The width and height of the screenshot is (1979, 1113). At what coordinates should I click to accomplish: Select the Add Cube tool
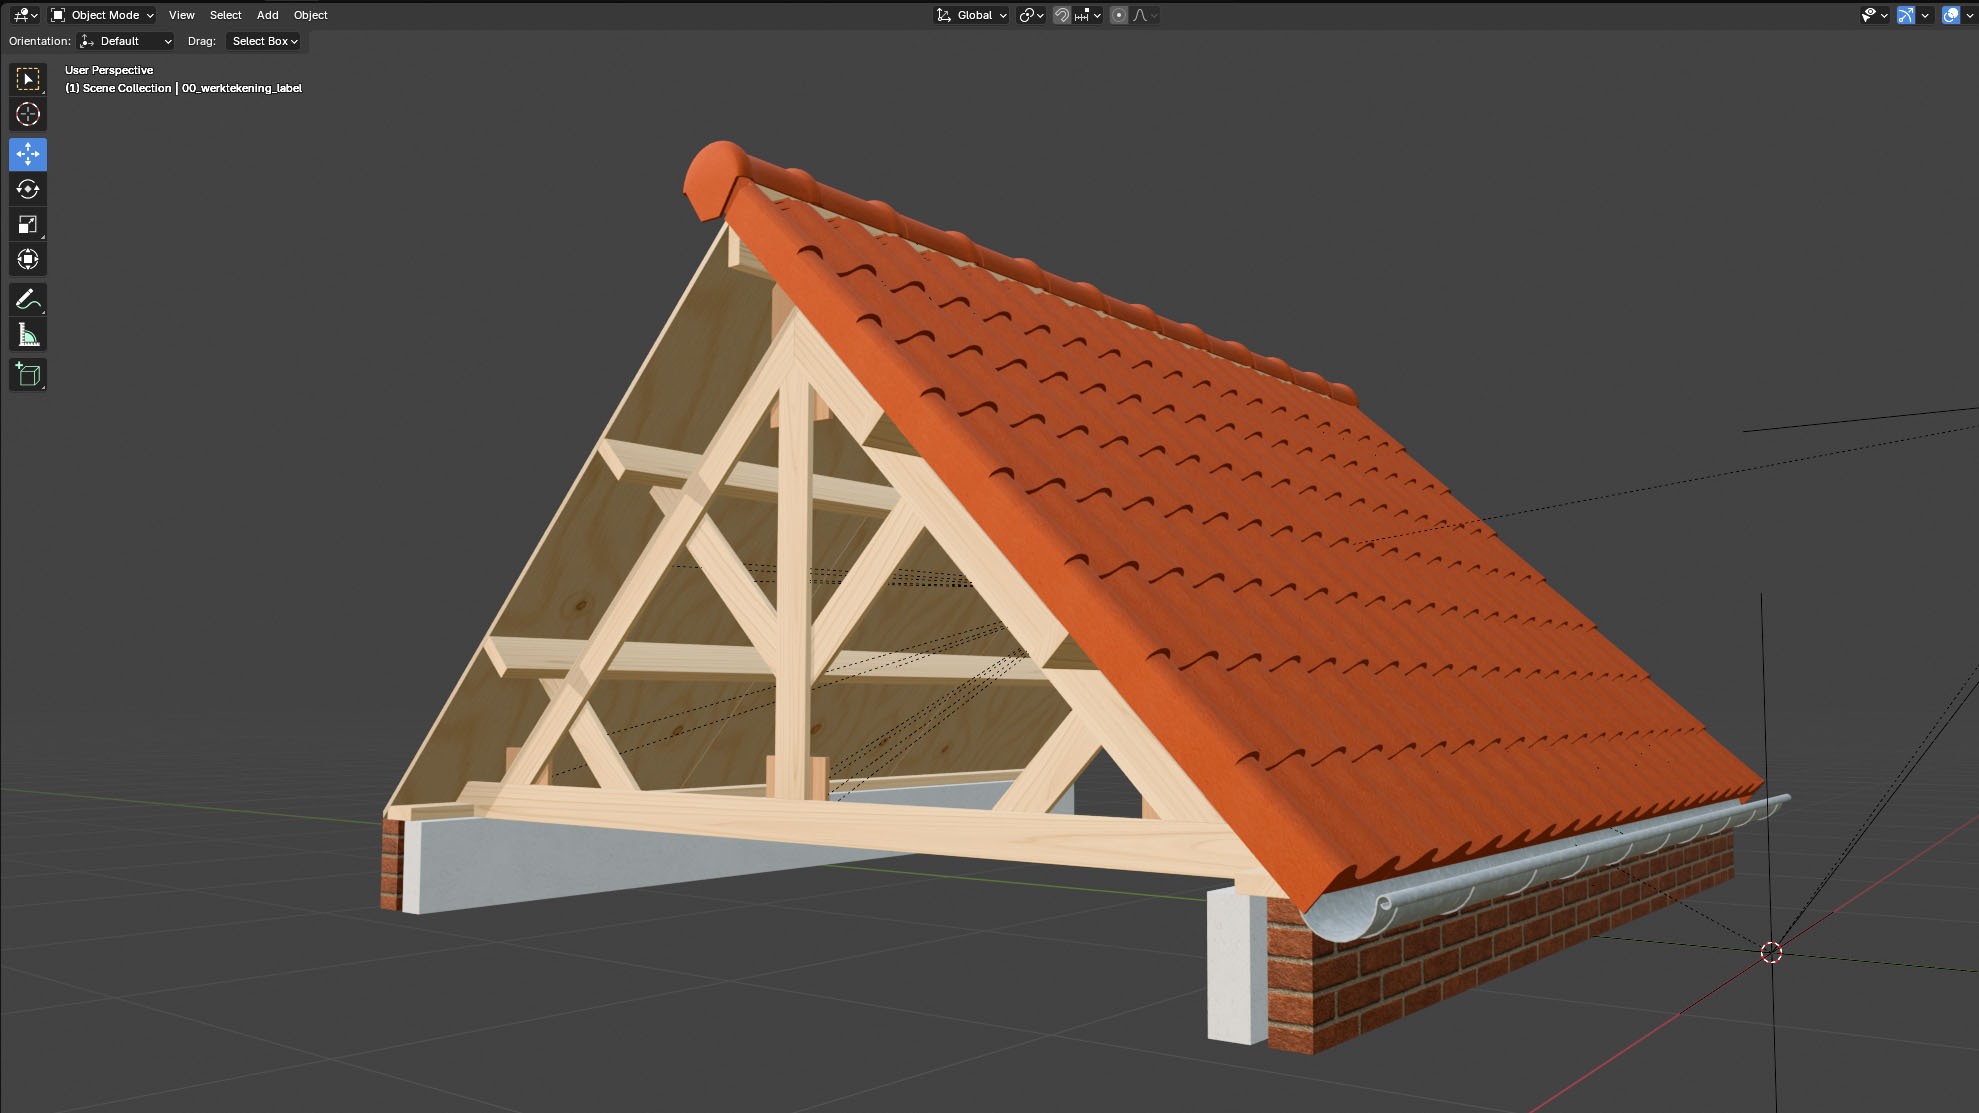coord(28,375)
